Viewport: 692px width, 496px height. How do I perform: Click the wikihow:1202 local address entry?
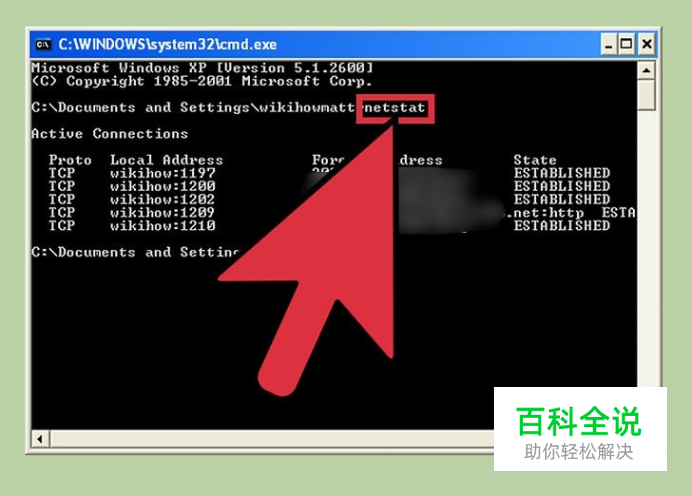click(x=162, y=199)
